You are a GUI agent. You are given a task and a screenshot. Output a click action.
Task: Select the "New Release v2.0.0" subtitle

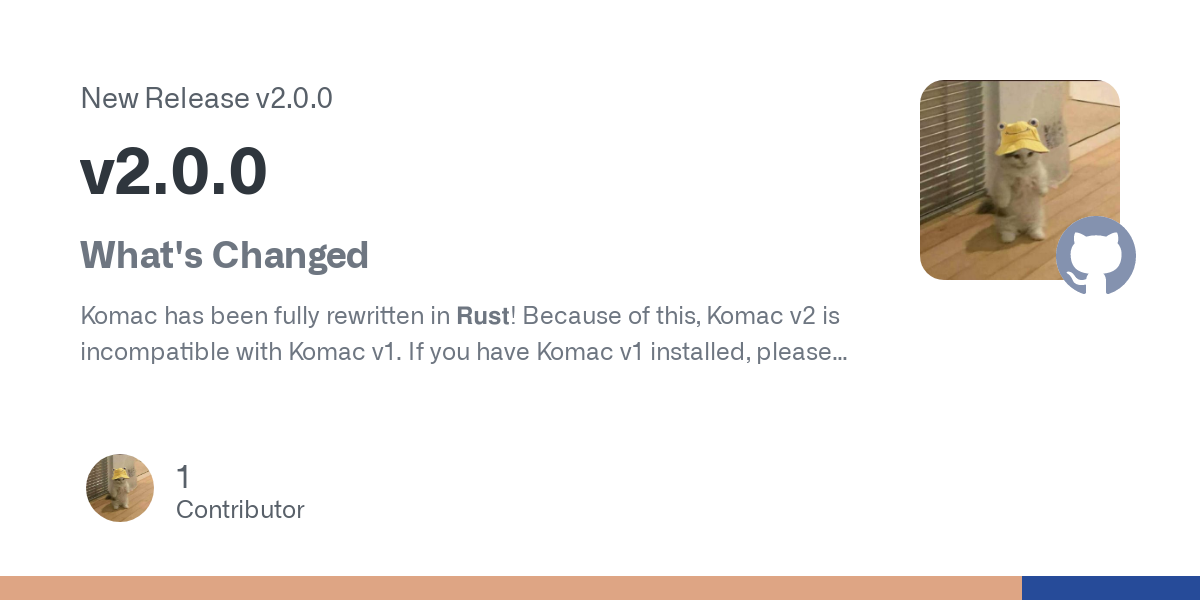click(x=206, y=99)
